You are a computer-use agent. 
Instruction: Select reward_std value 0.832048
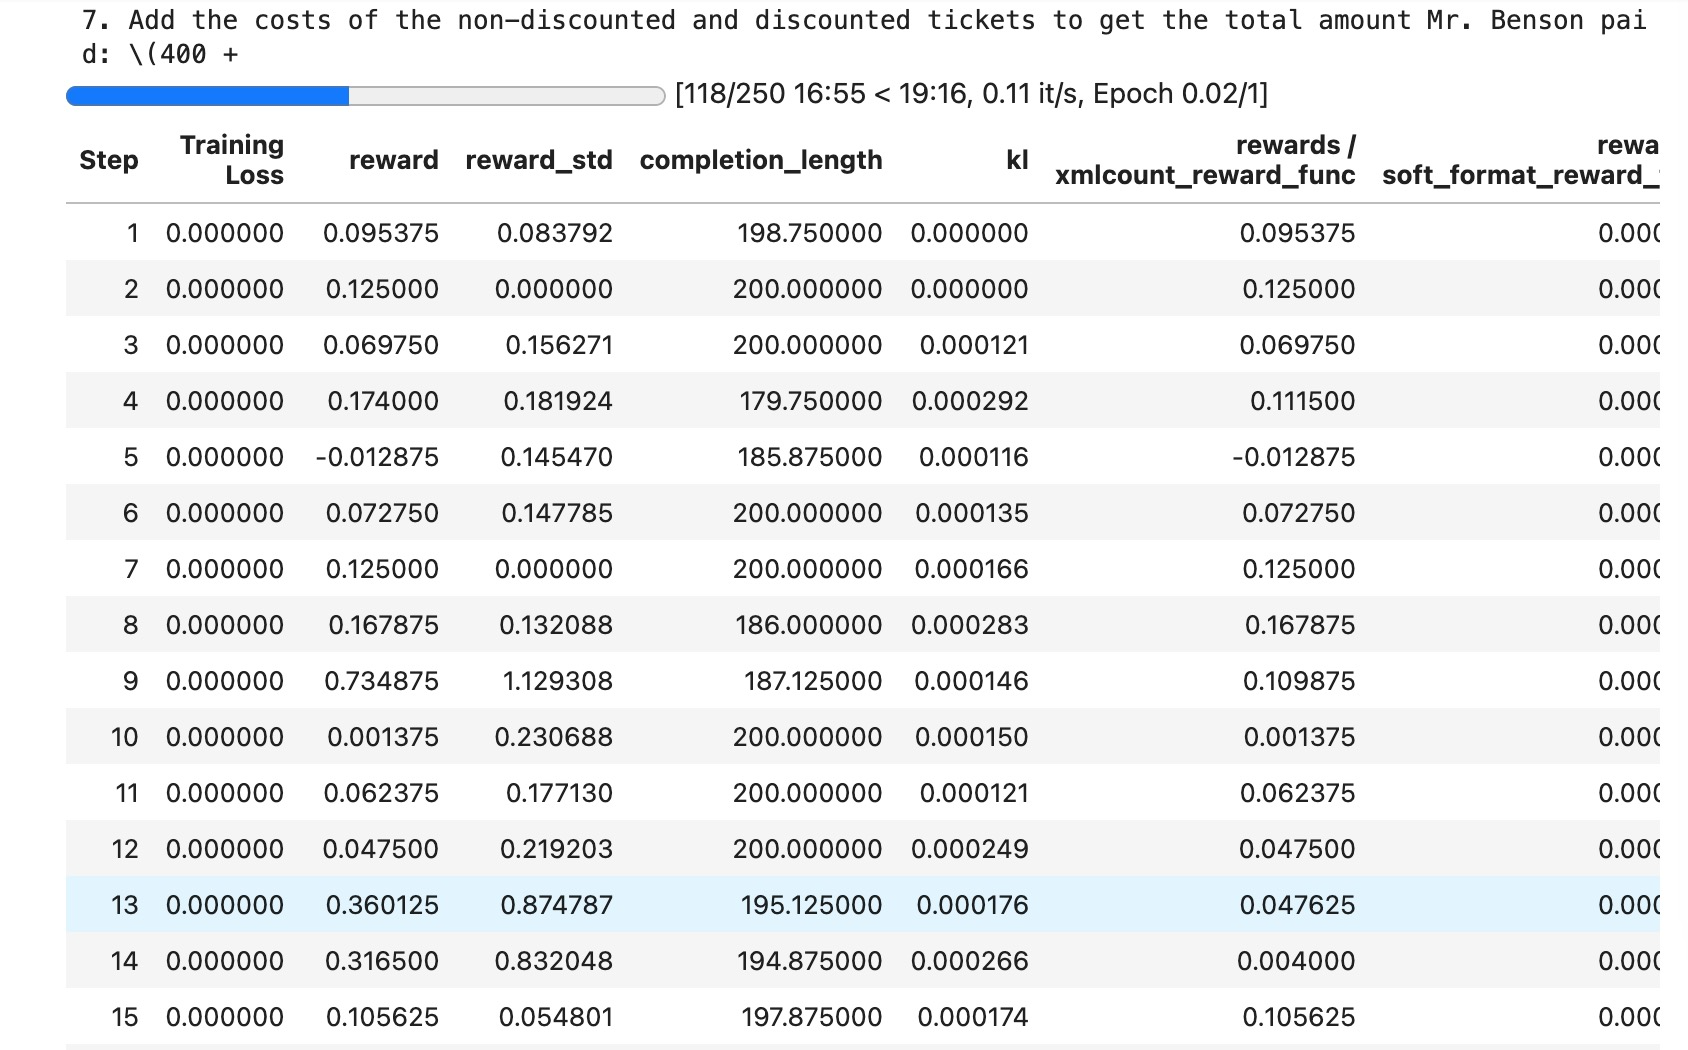(x=554, y=961)
